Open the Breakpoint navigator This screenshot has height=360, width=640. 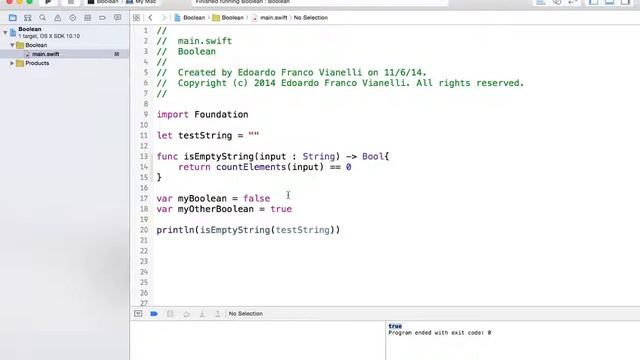102,18
